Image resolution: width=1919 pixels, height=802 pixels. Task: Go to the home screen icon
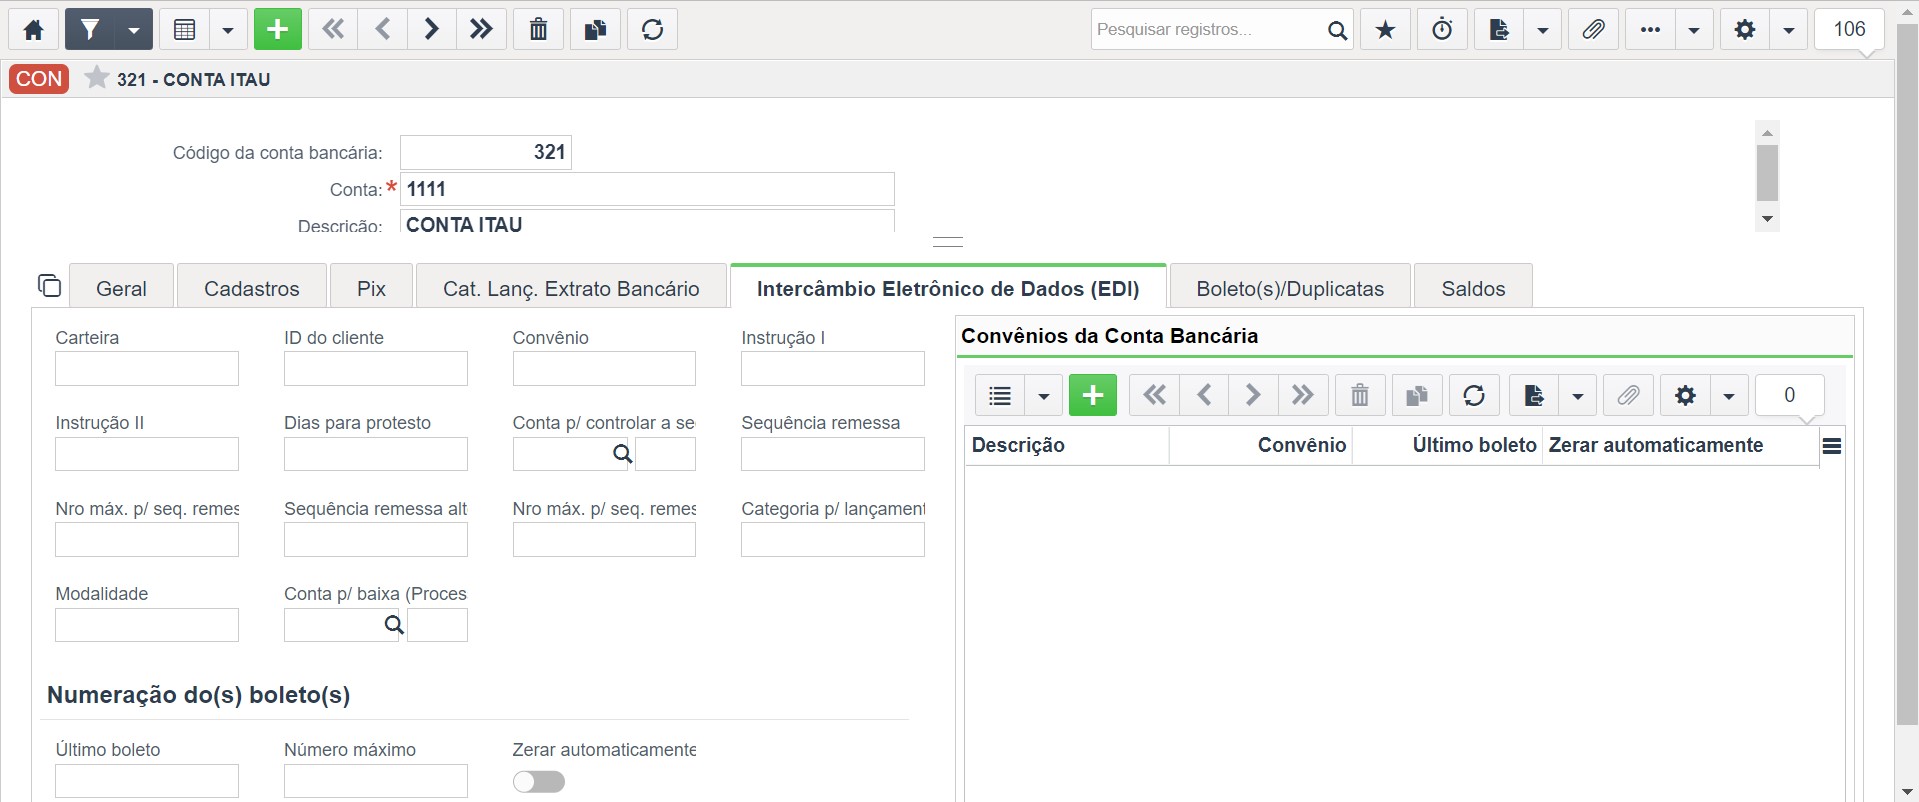point(33,30)
